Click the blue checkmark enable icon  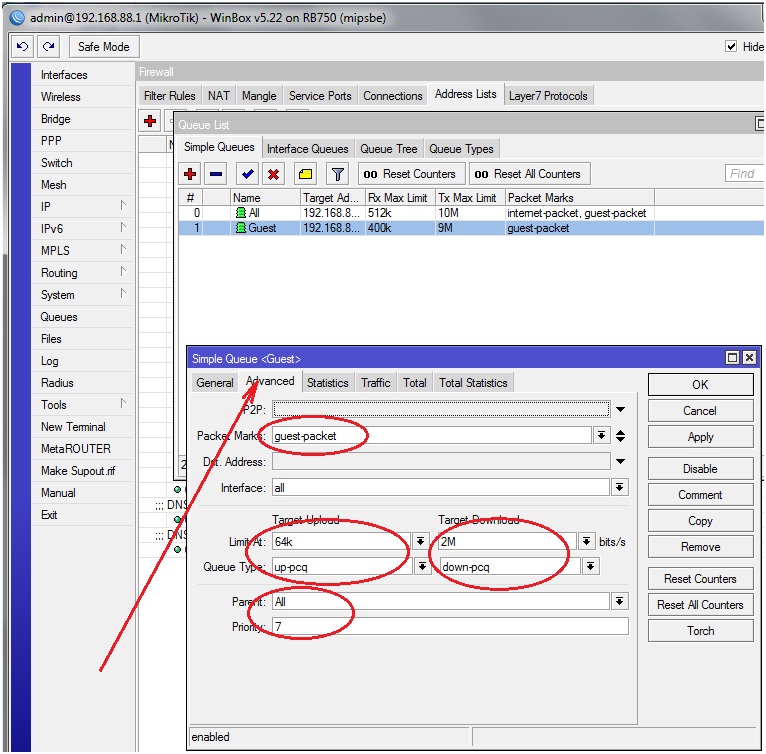point(248,174)
